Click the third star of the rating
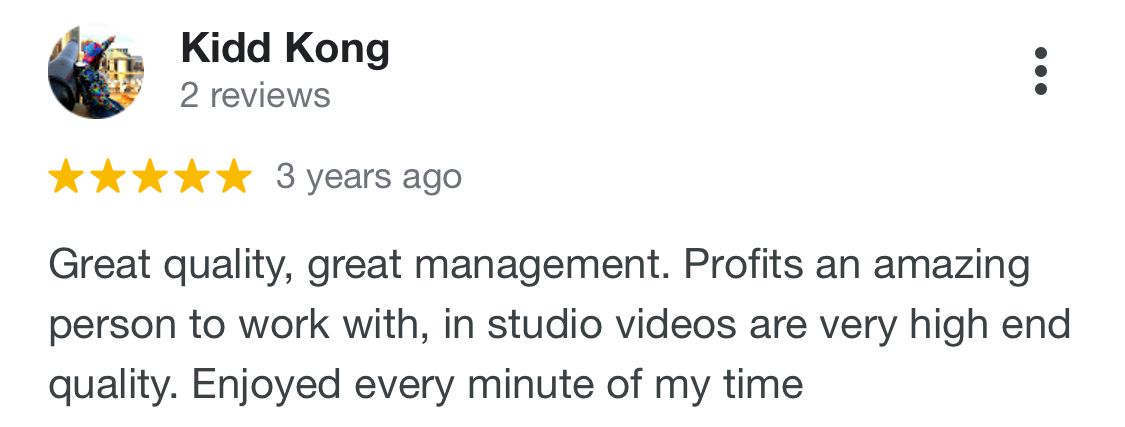Viewport: 1125px width, 427px height. click(x=150, y=177)
